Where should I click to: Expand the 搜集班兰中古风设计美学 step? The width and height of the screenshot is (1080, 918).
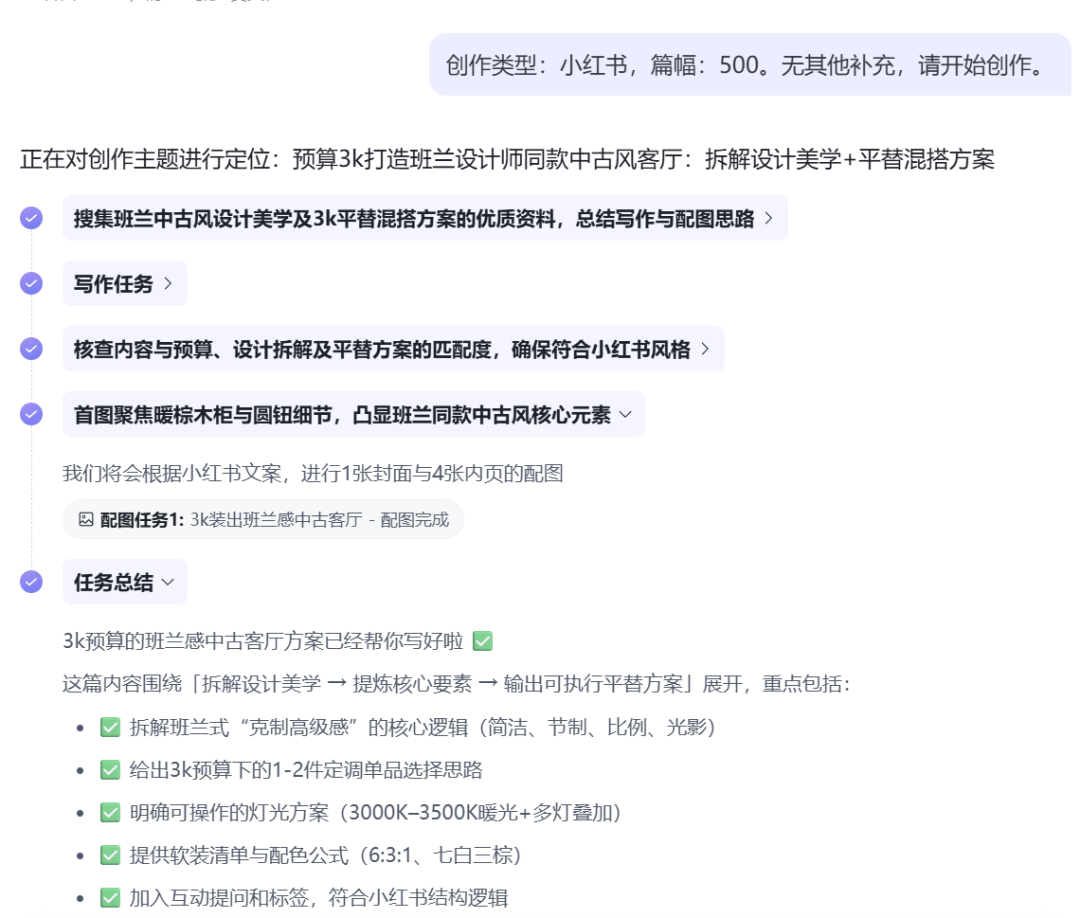[x=425, y=218]
